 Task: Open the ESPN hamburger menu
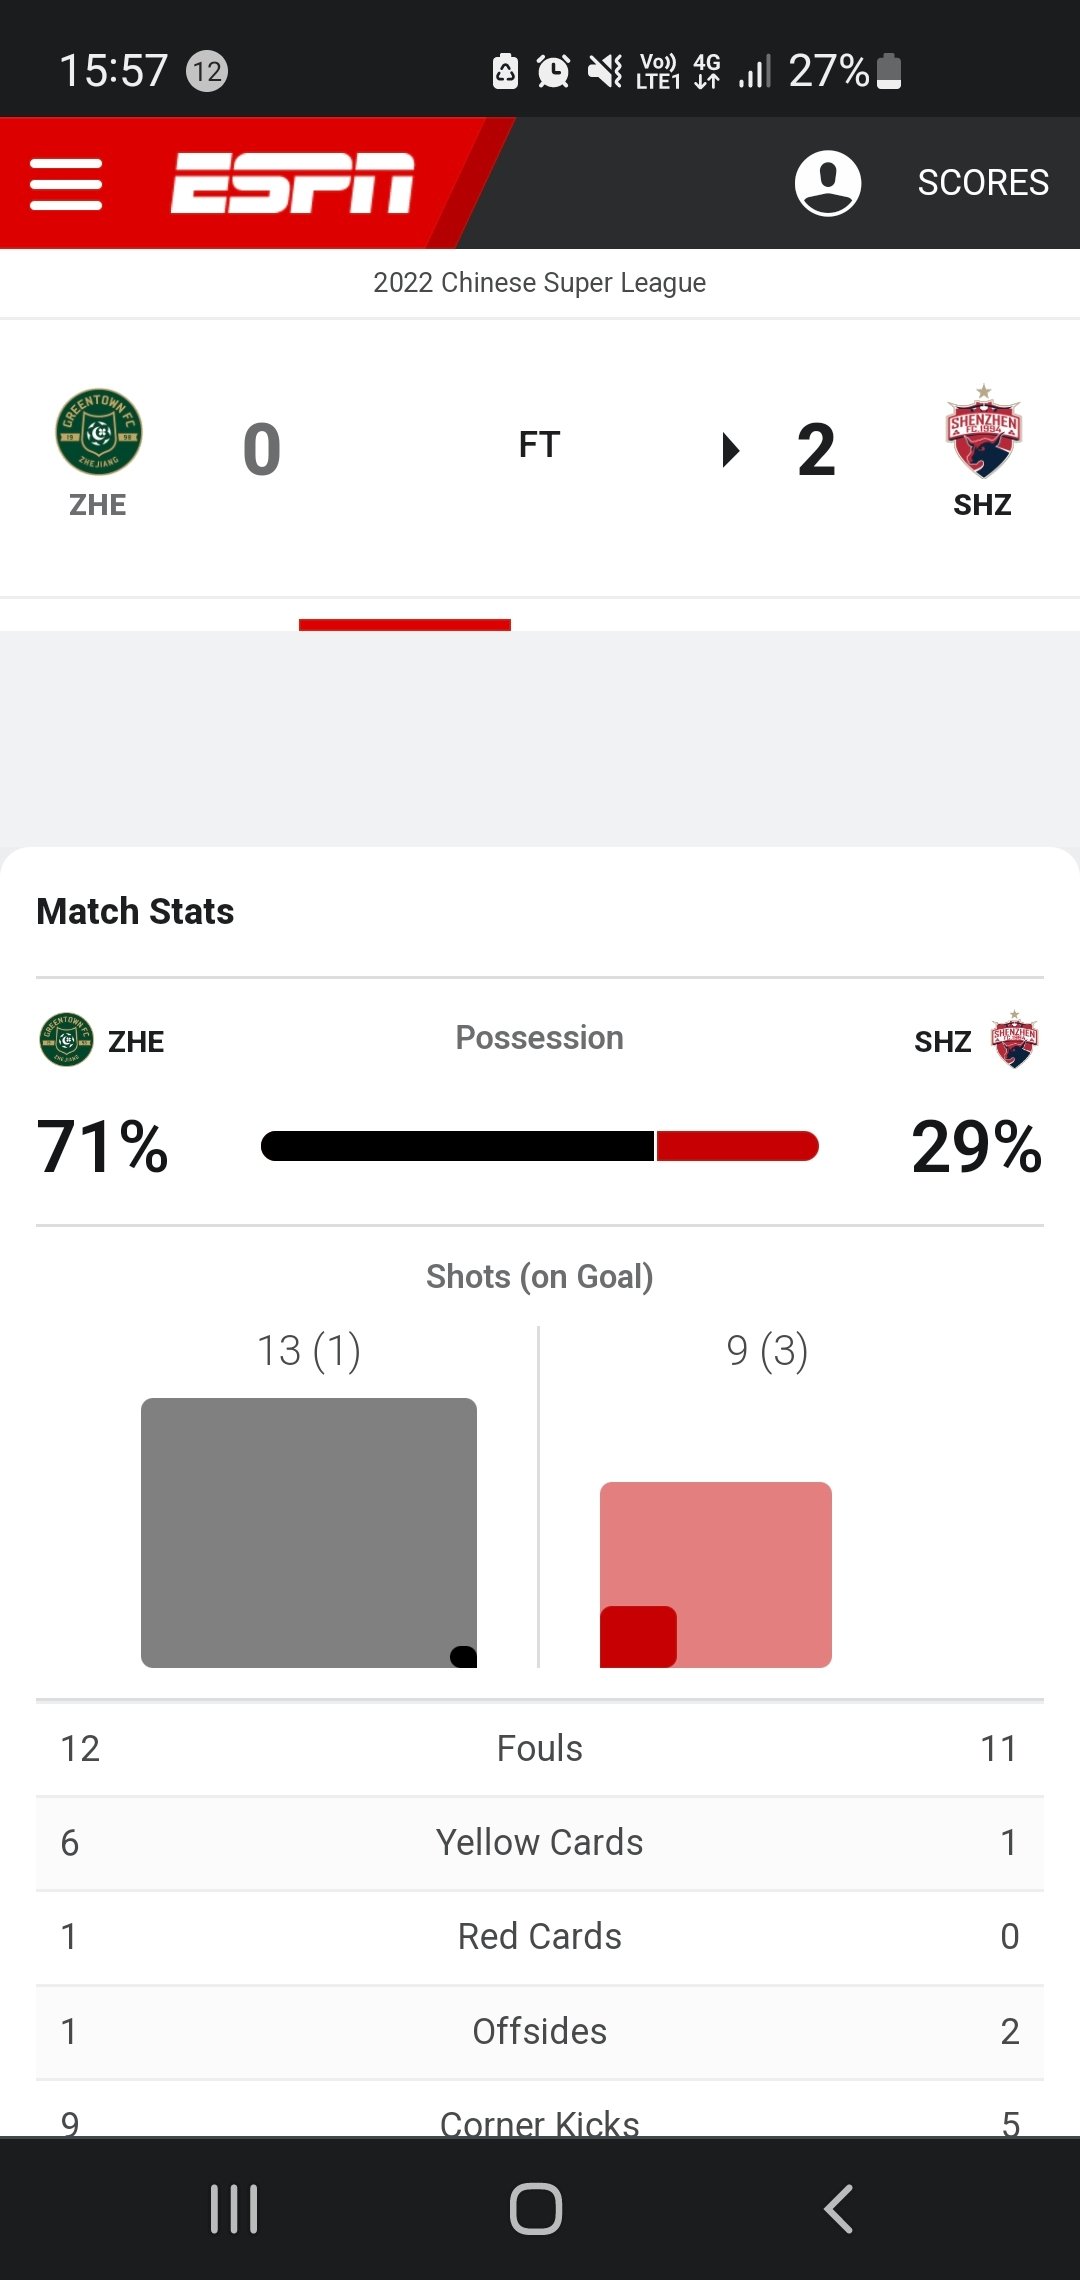(66, 184)
